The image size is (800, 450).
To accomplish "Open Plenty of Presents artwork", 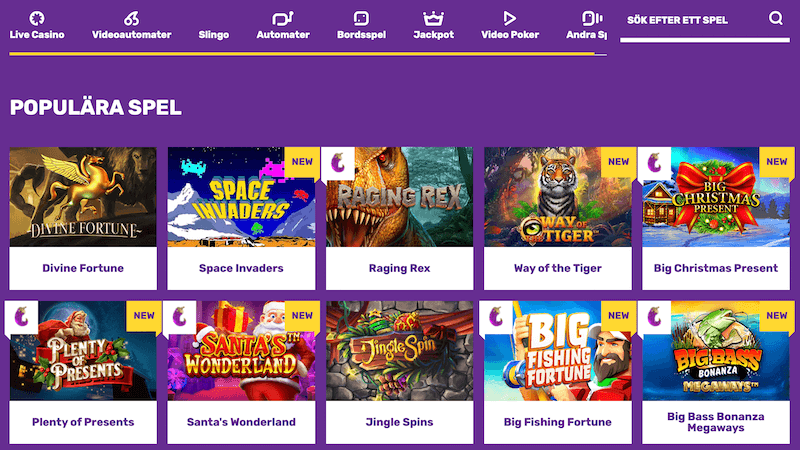I will (83, 351).
